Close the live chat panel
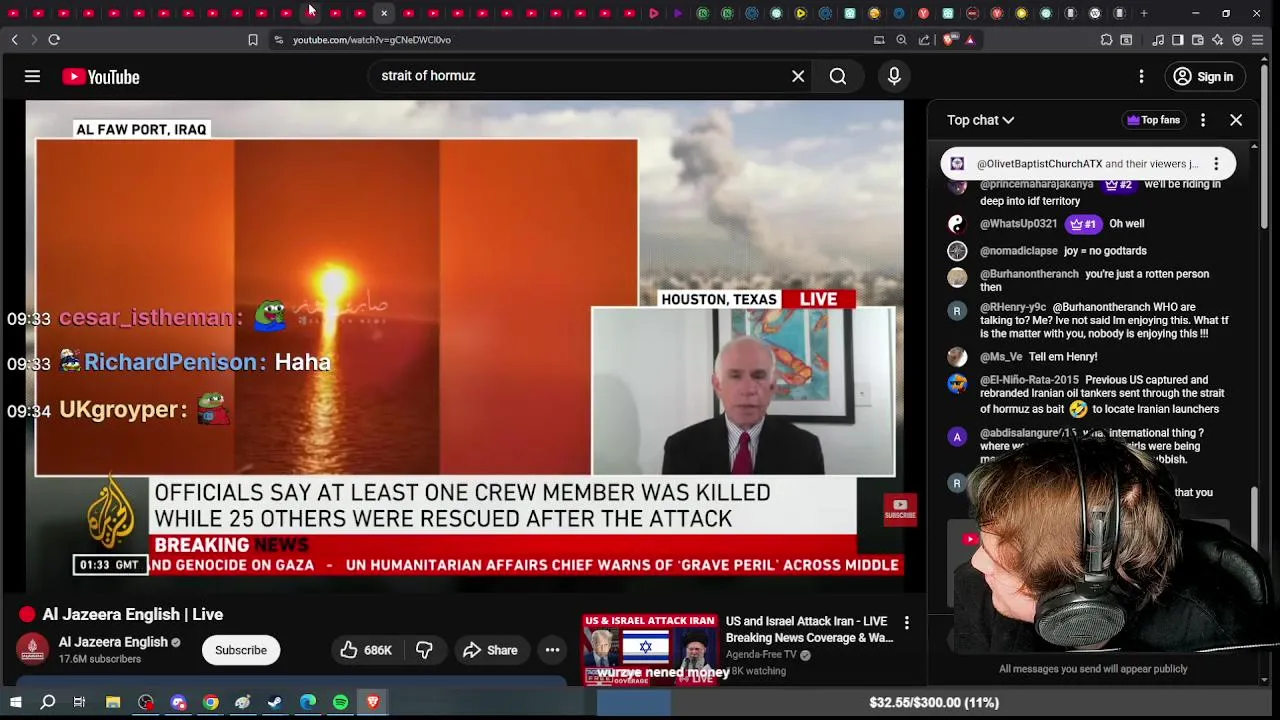Screen dimensions: 1280x720 (1236, 120)
